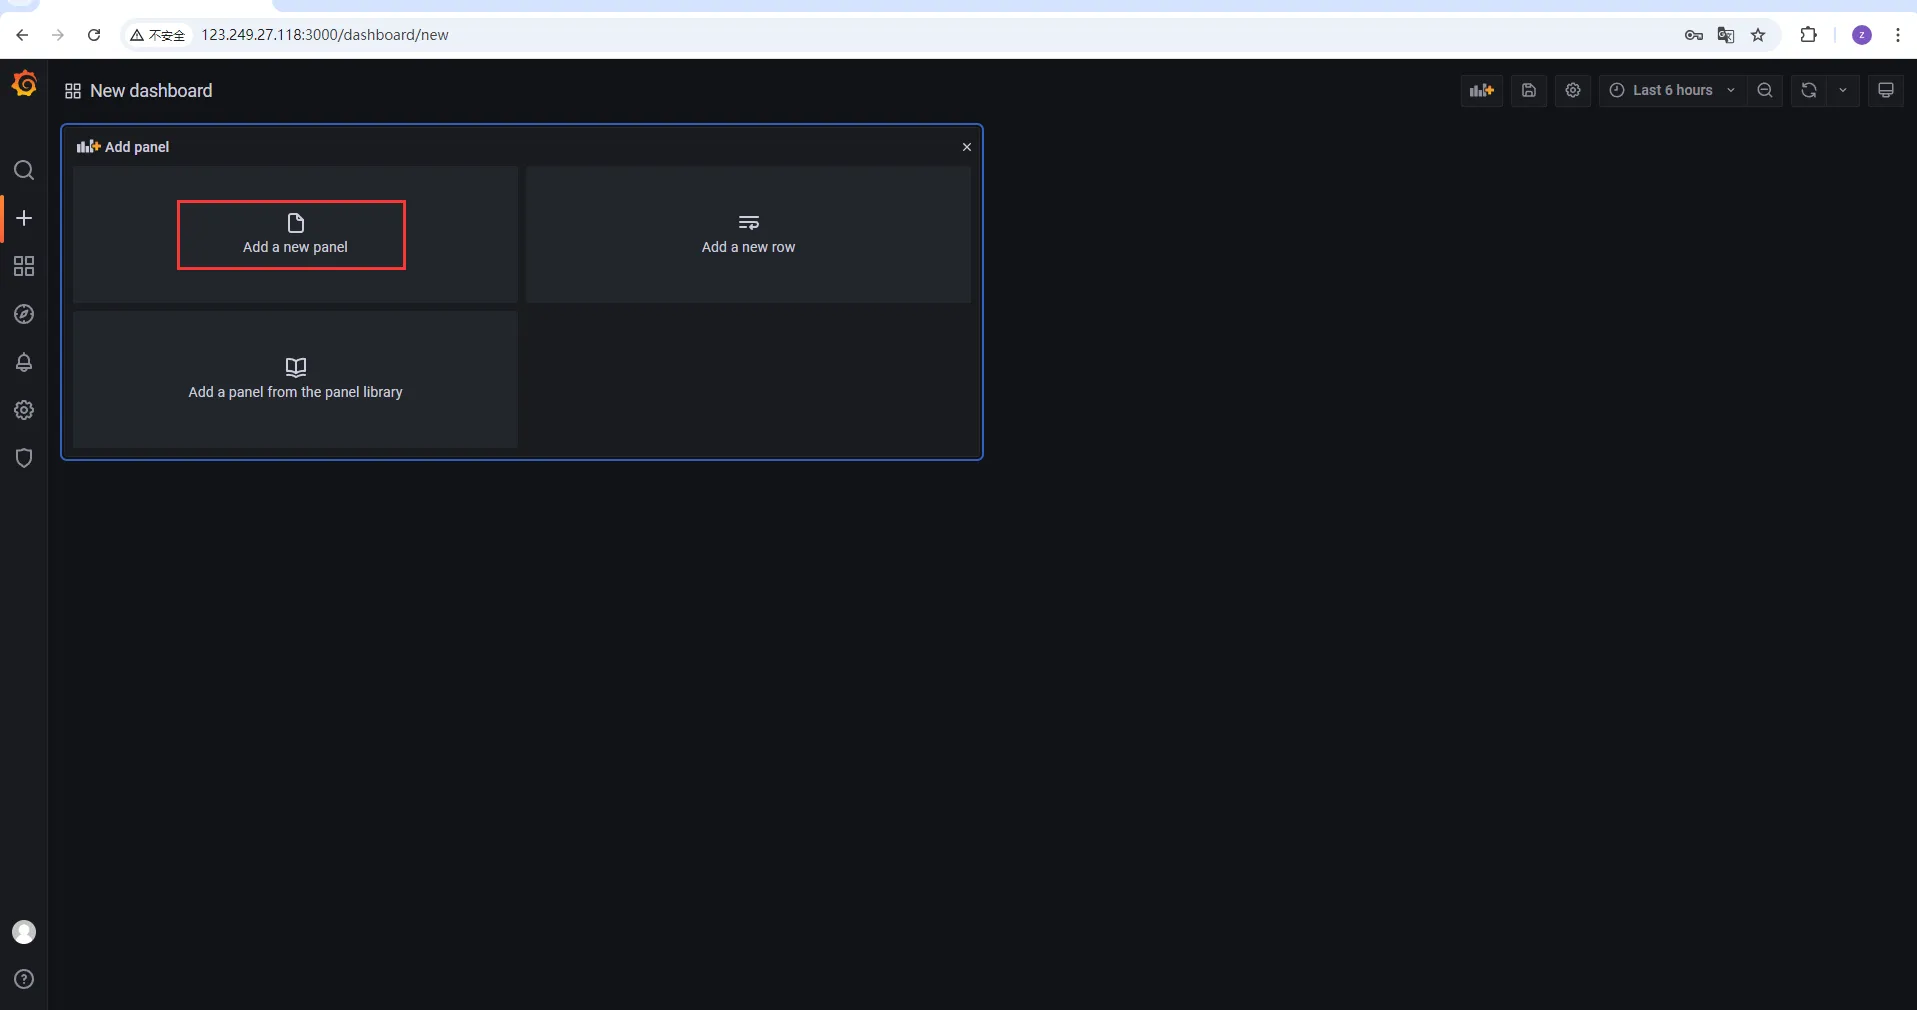Open the browser extensions puzzle icon
Viewport: 1917px width, 1010px height.
[1808, 35]
